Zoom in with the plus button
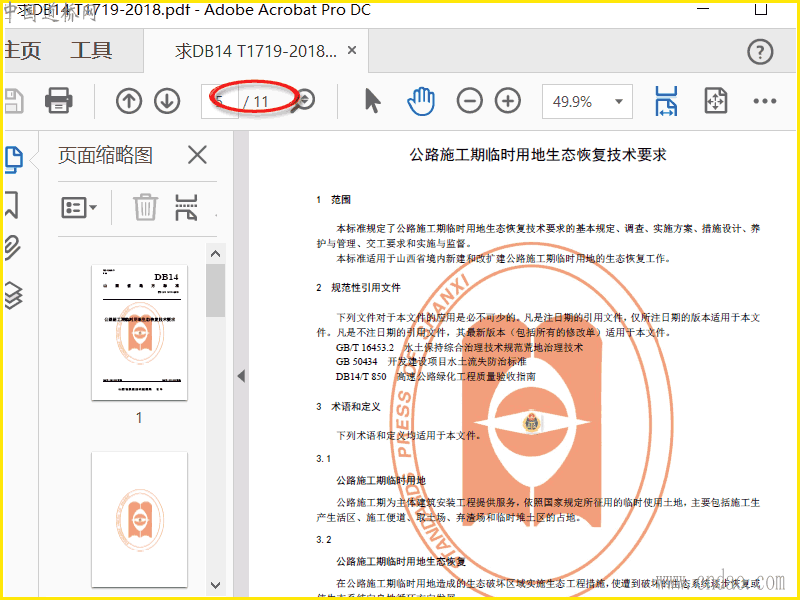 508,101
